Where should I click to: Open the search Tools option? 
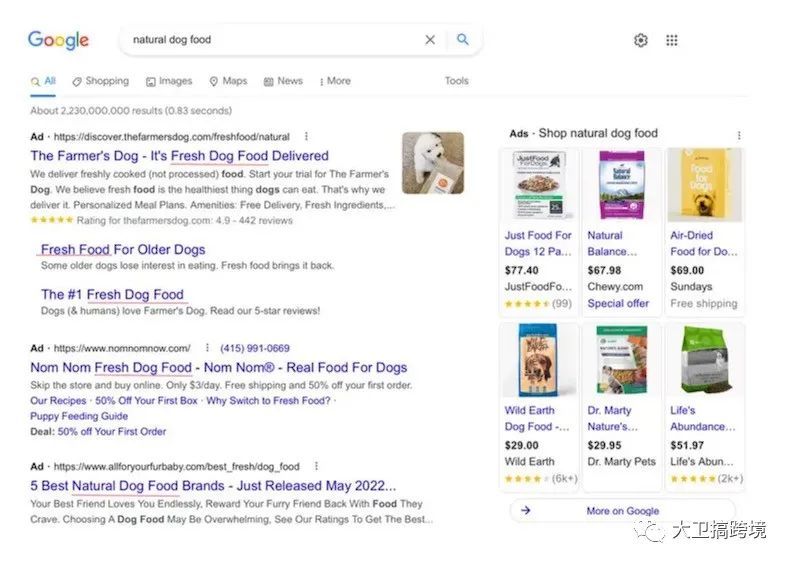click(456, 81)
